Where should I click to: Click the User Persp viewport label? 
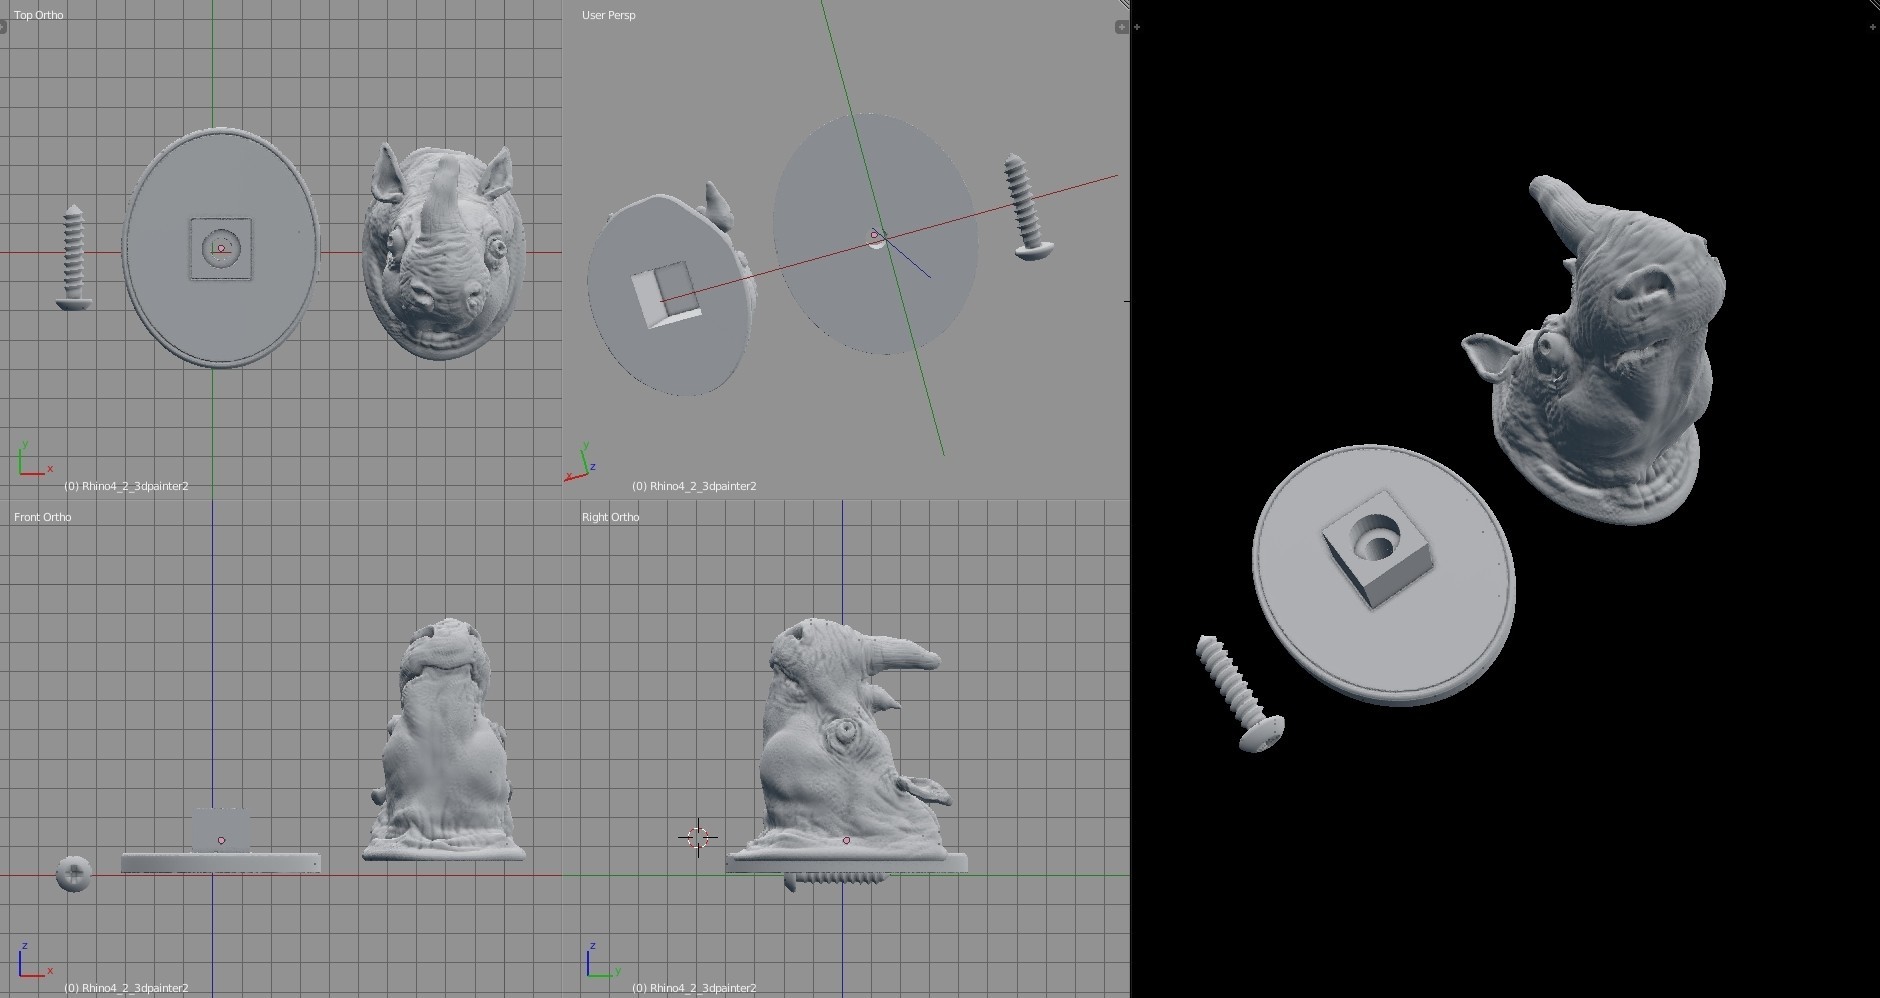tap(608, 15)
